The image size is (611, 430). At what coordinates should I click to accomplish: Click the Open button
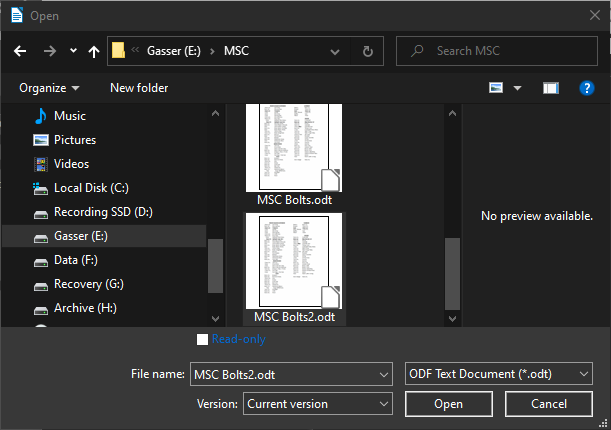[x=448, y=404]
